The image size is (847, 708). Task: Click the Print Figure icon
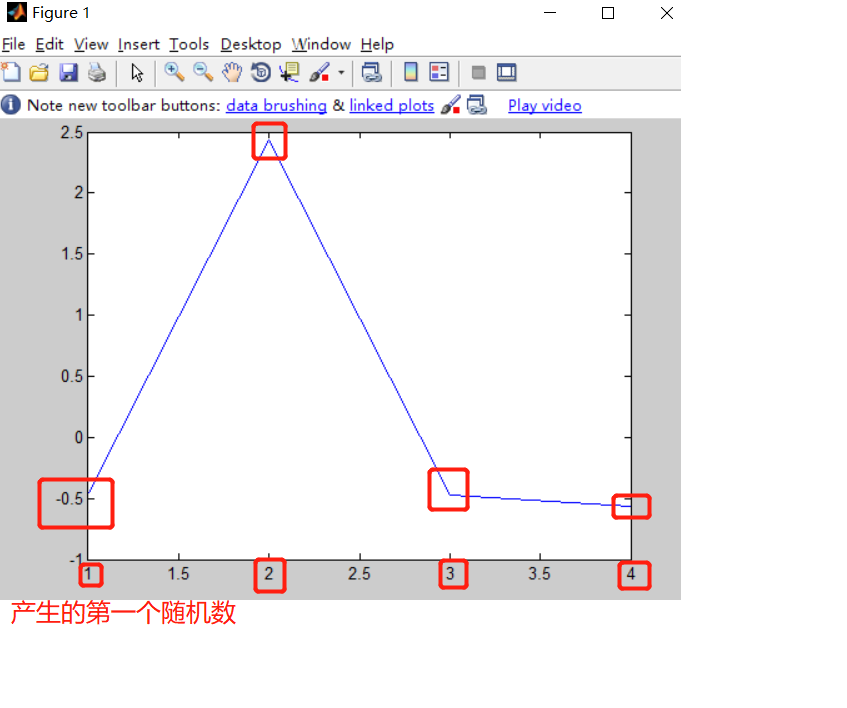(x=96, y=72)
